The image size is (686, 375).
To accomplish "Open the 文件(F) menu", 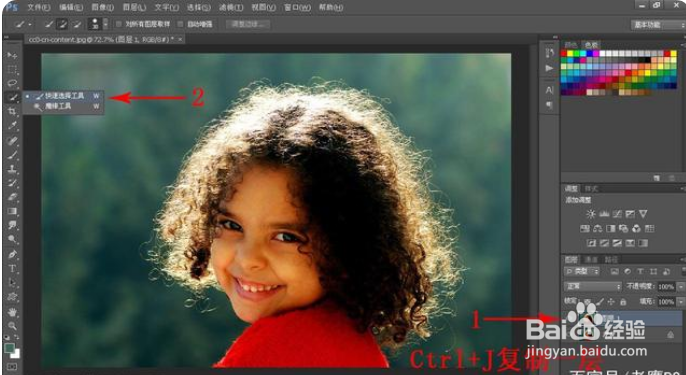I will tap(38, 7).
